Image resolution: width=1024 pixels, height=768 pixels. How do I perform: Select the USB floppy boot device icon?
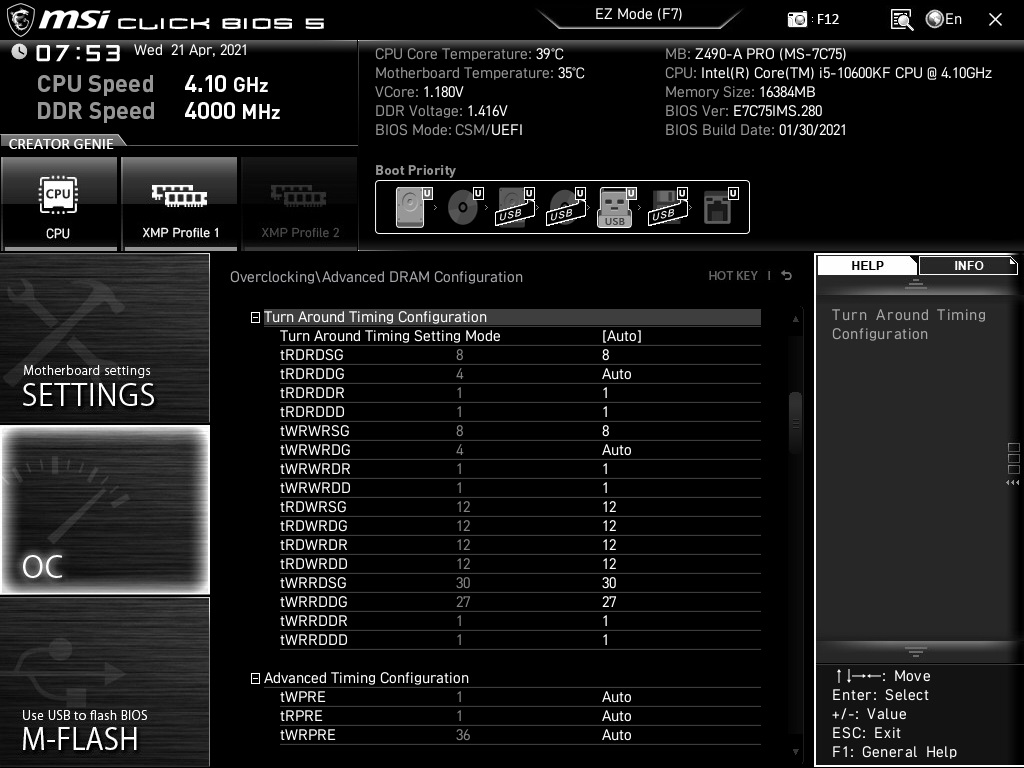pyautogui.click(x=667, y=207)
